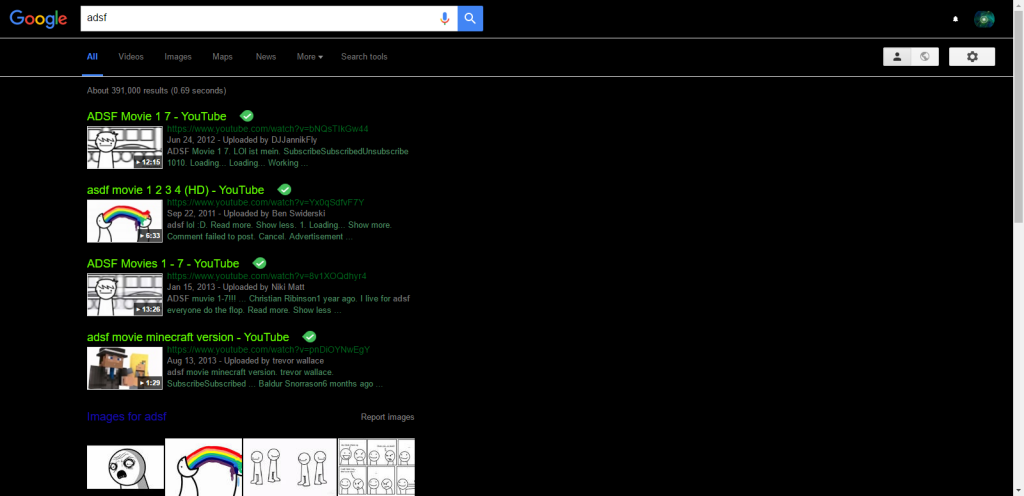Open the notifications bell

[x=955, y=19]
